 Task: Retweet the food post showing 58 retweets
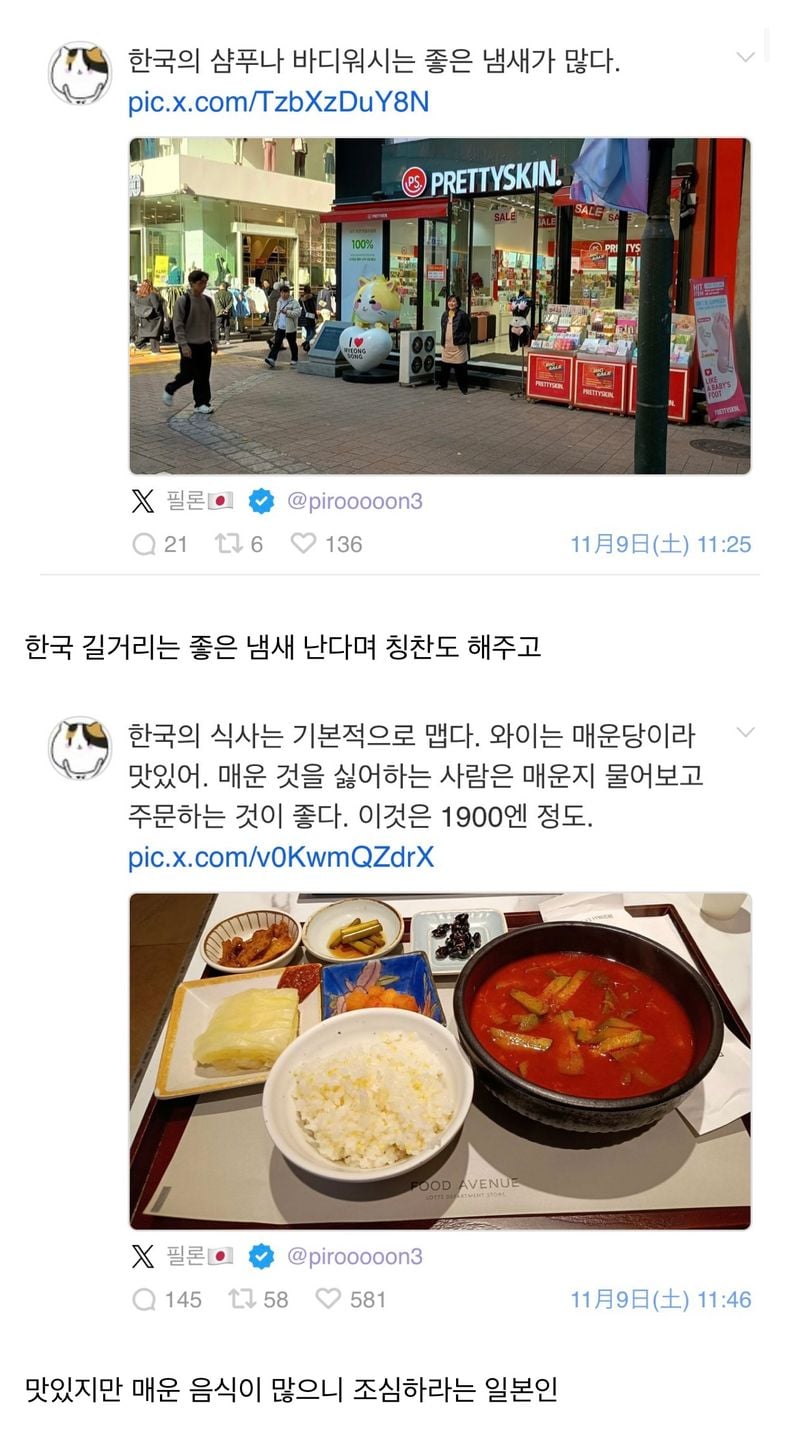tap(241, 1299)
